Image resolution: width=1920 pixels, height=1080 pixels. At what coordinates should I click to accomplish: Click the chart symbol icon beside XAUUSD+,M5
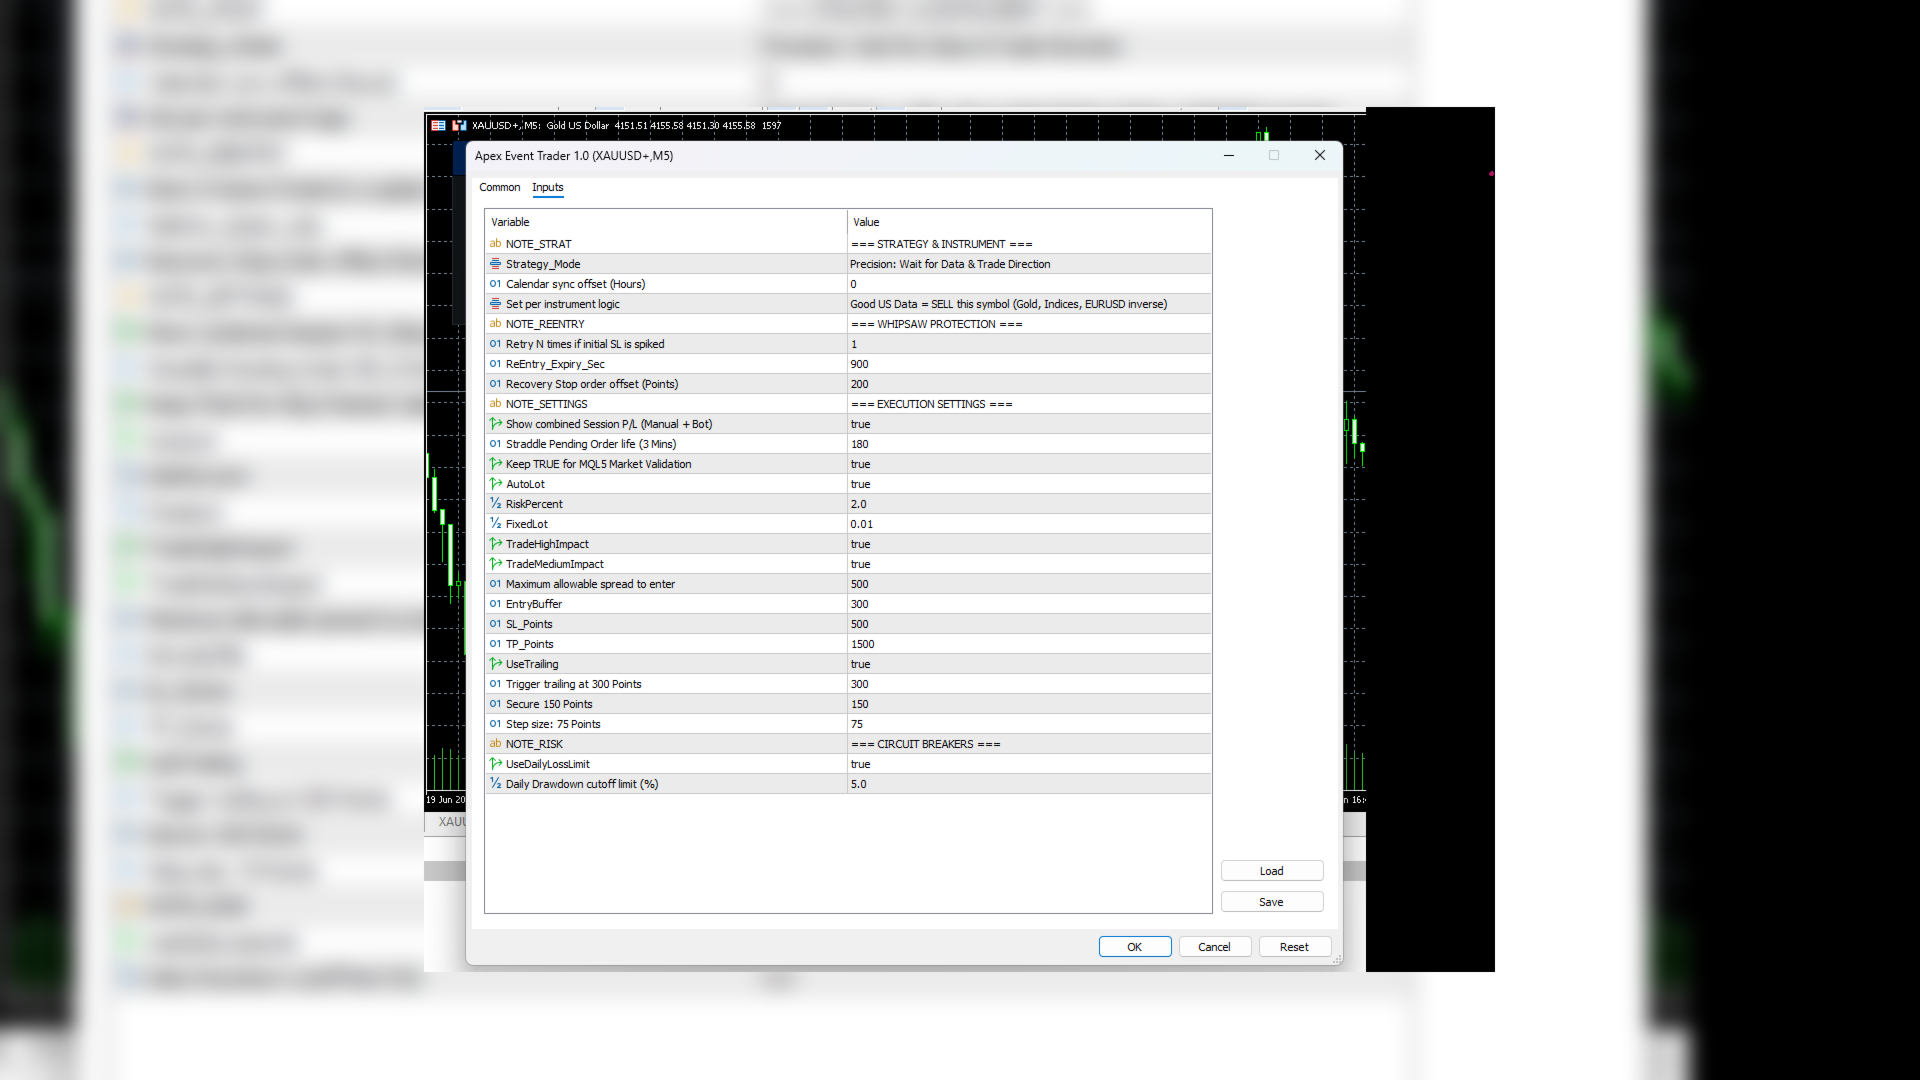click(x=459, y=126)
